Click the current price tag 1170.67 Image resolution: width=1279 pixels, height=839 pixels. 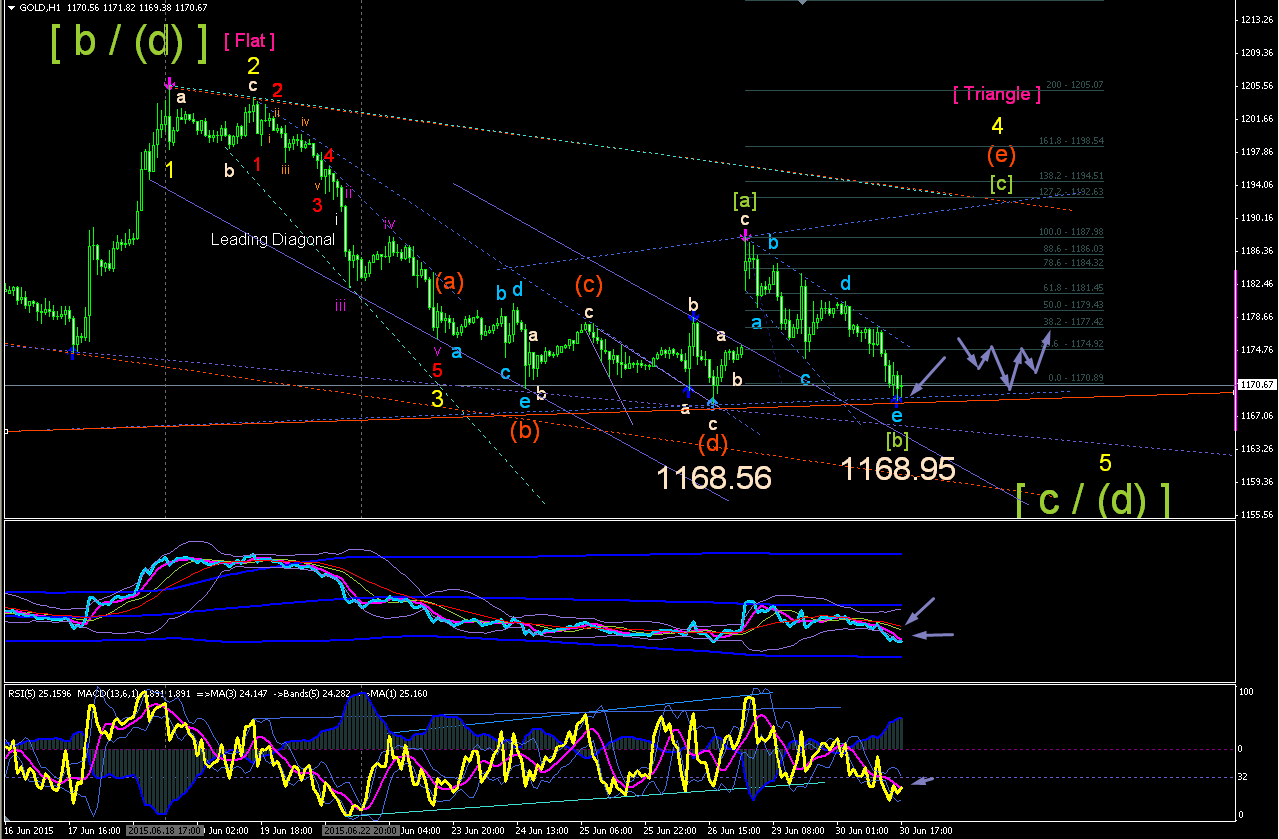click(1256, 384)
